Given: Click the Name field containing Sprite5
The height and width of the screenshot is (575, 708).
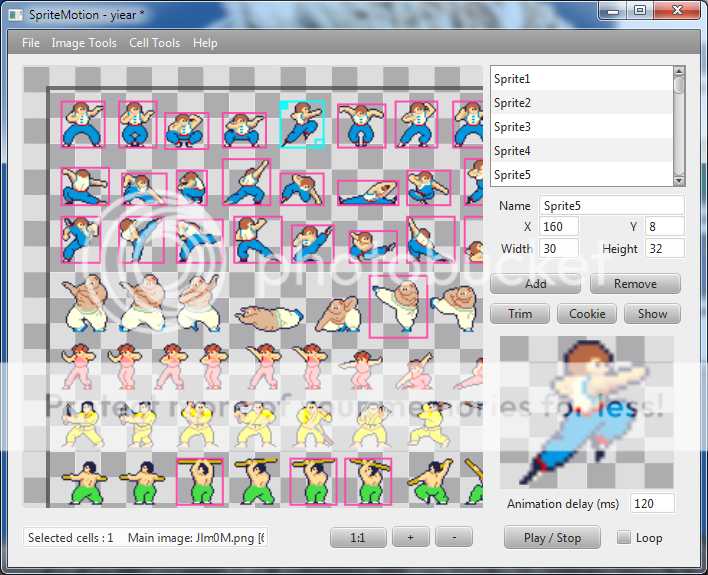Looking at the screenshot, I should pos(611,206).
